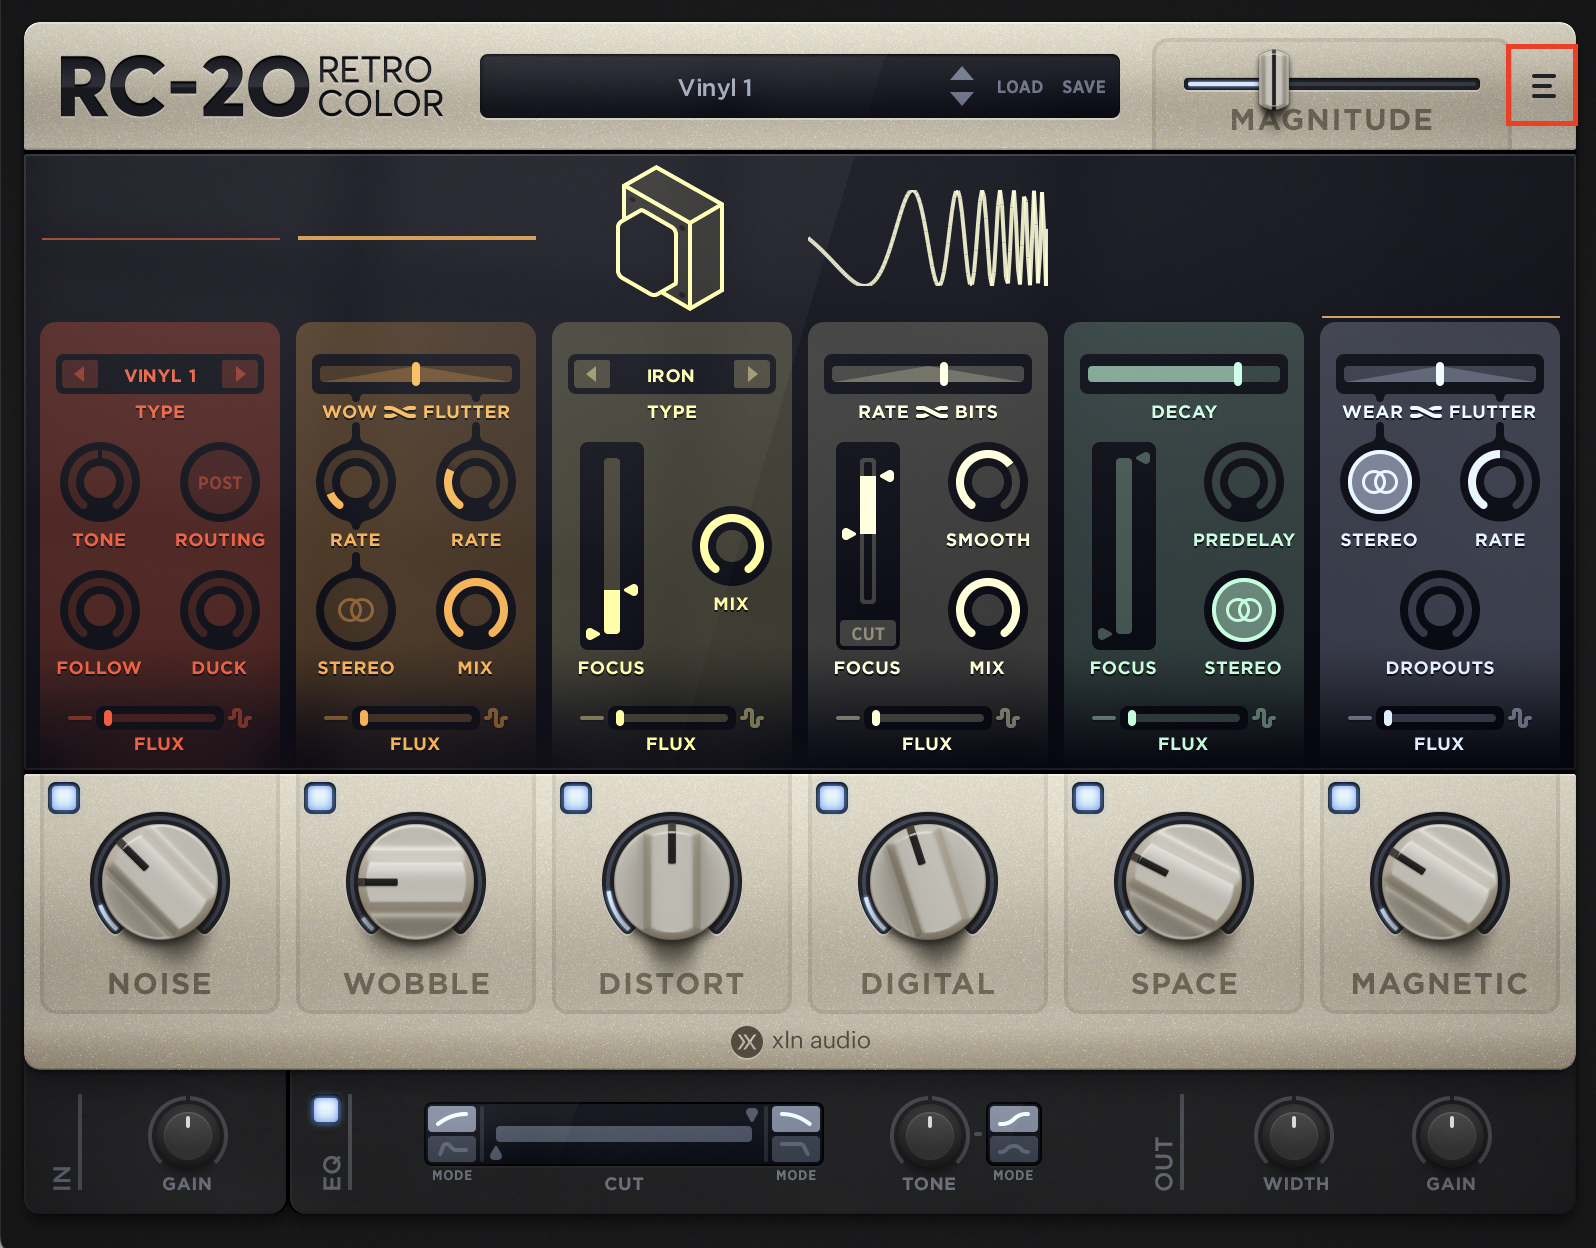Viewport: 1596px width, 1248px height.
Task: Adjust the Space DECAY slider
Action: (1184, 374)
